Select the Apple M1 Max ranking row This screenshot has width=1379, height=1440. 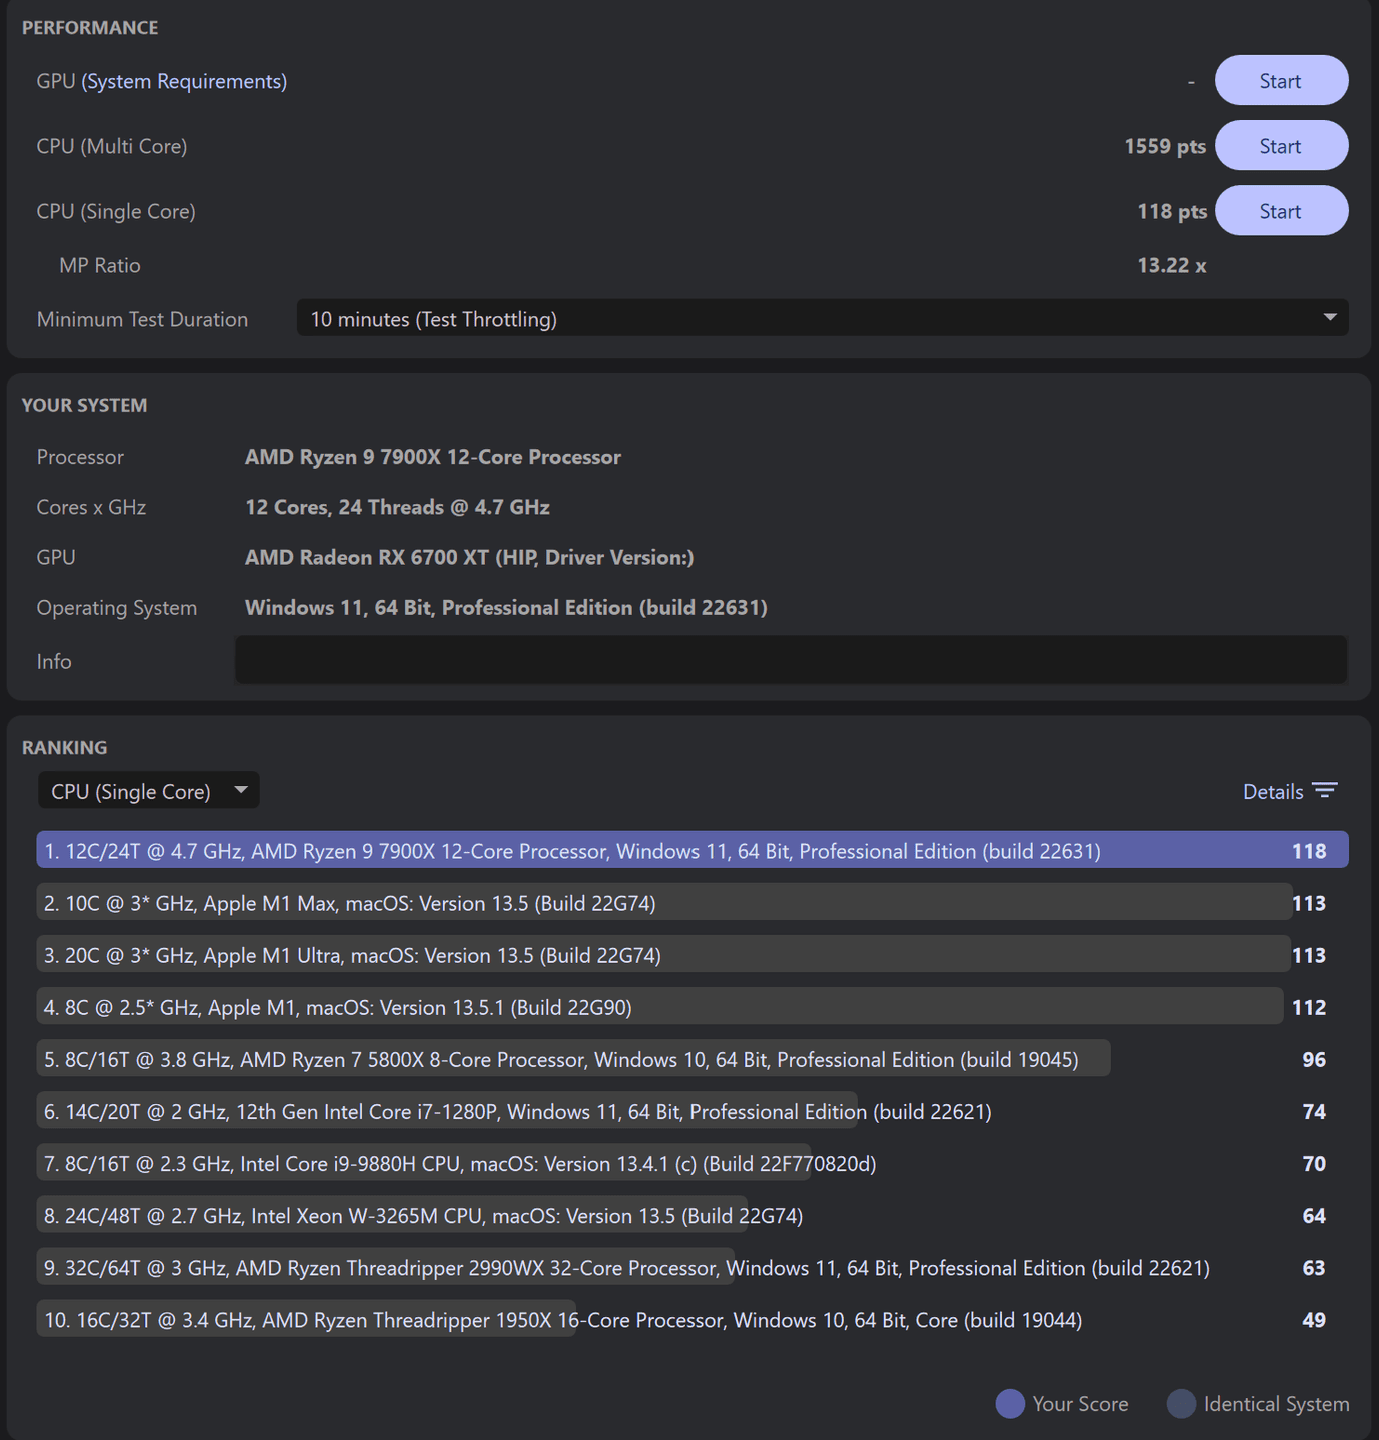(x=692, y=903)
